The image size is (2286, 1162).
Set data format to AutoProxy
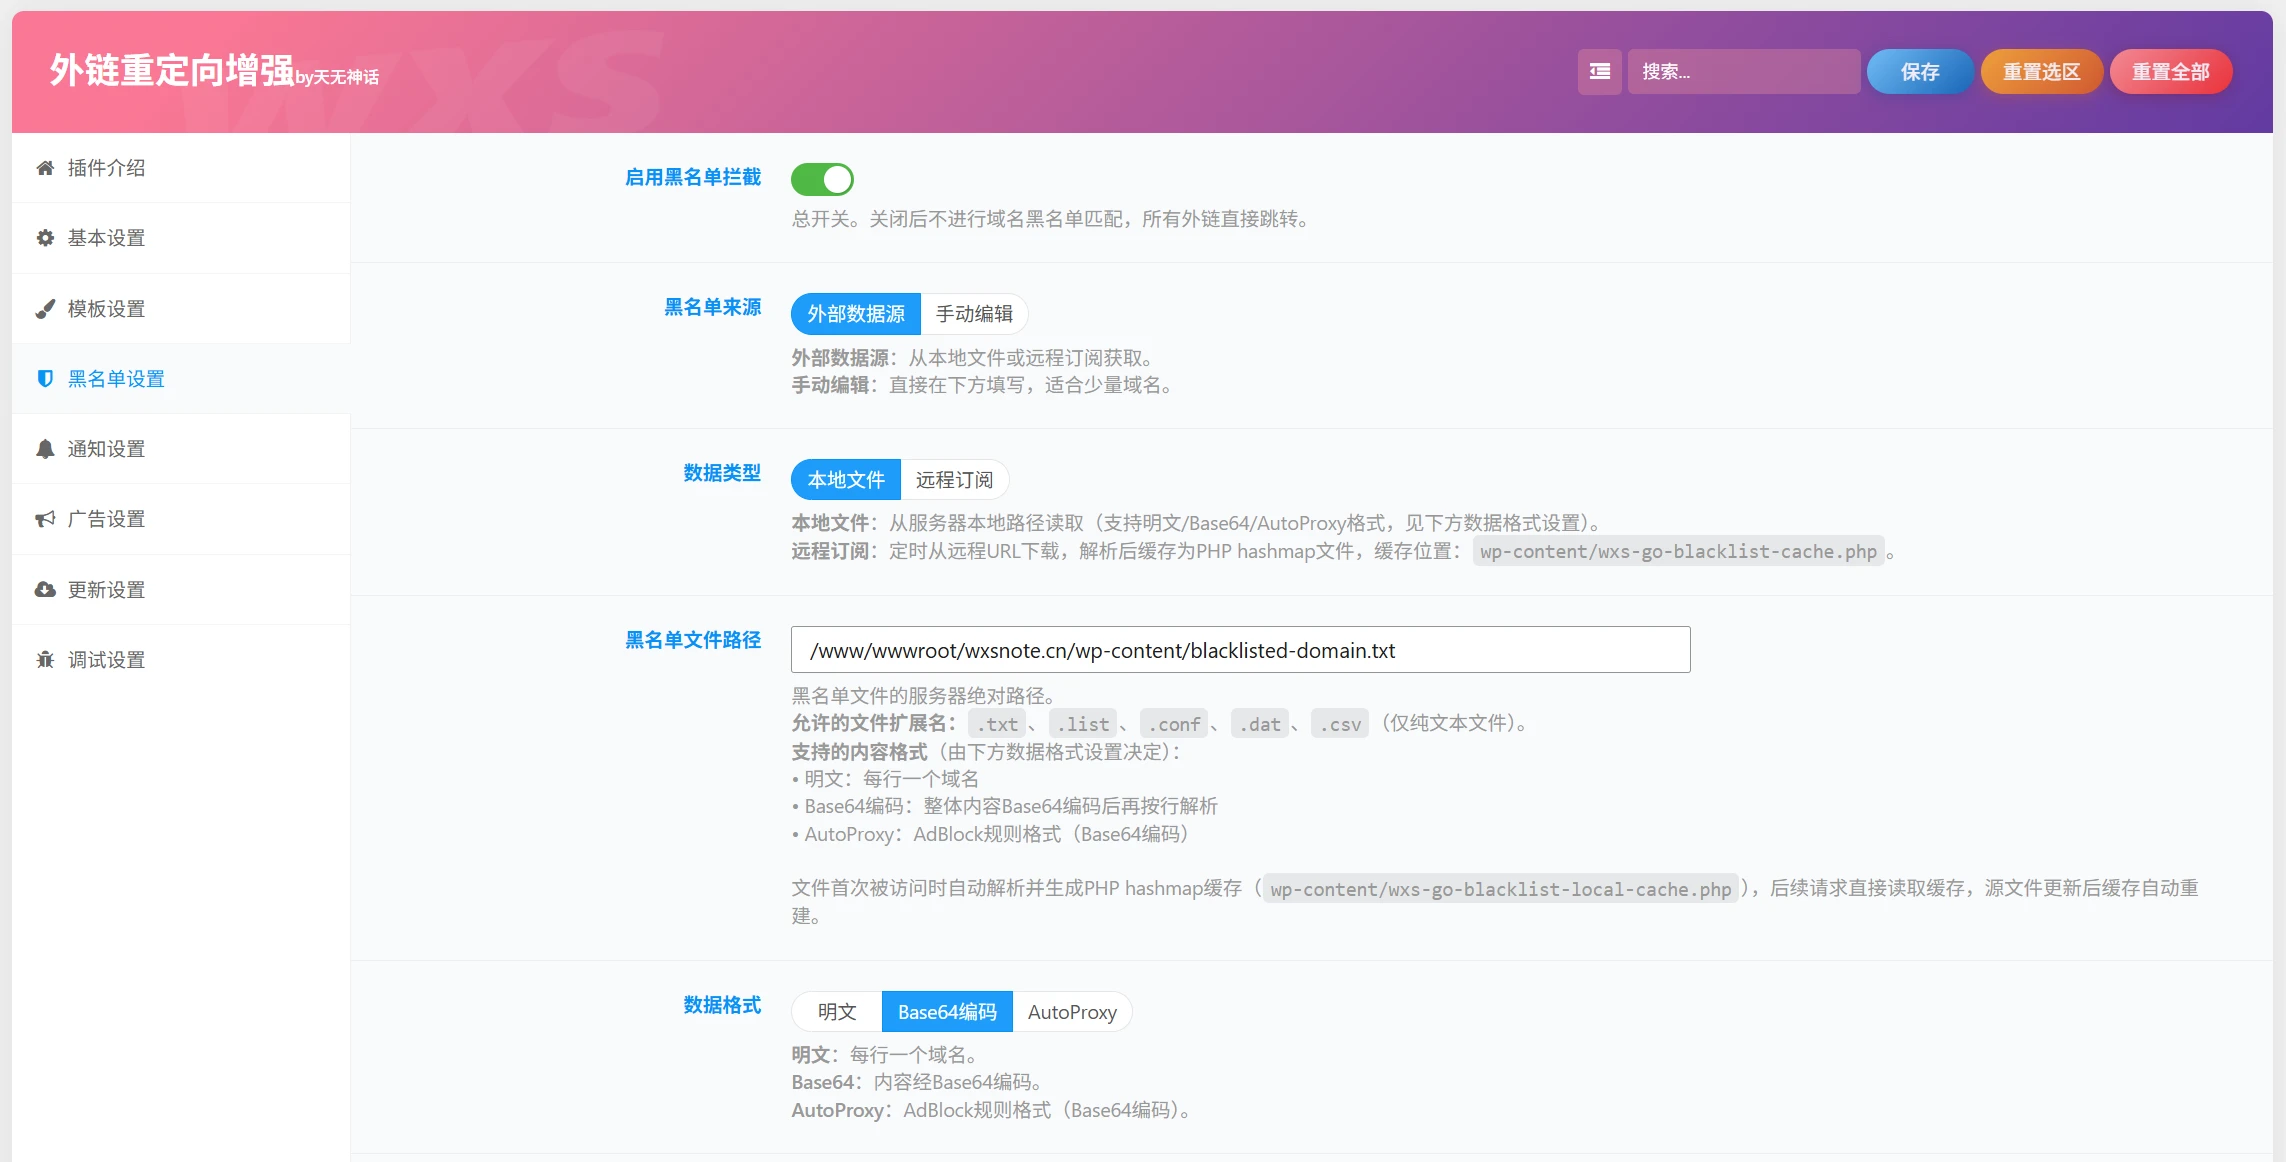tap(1072, 1012)
